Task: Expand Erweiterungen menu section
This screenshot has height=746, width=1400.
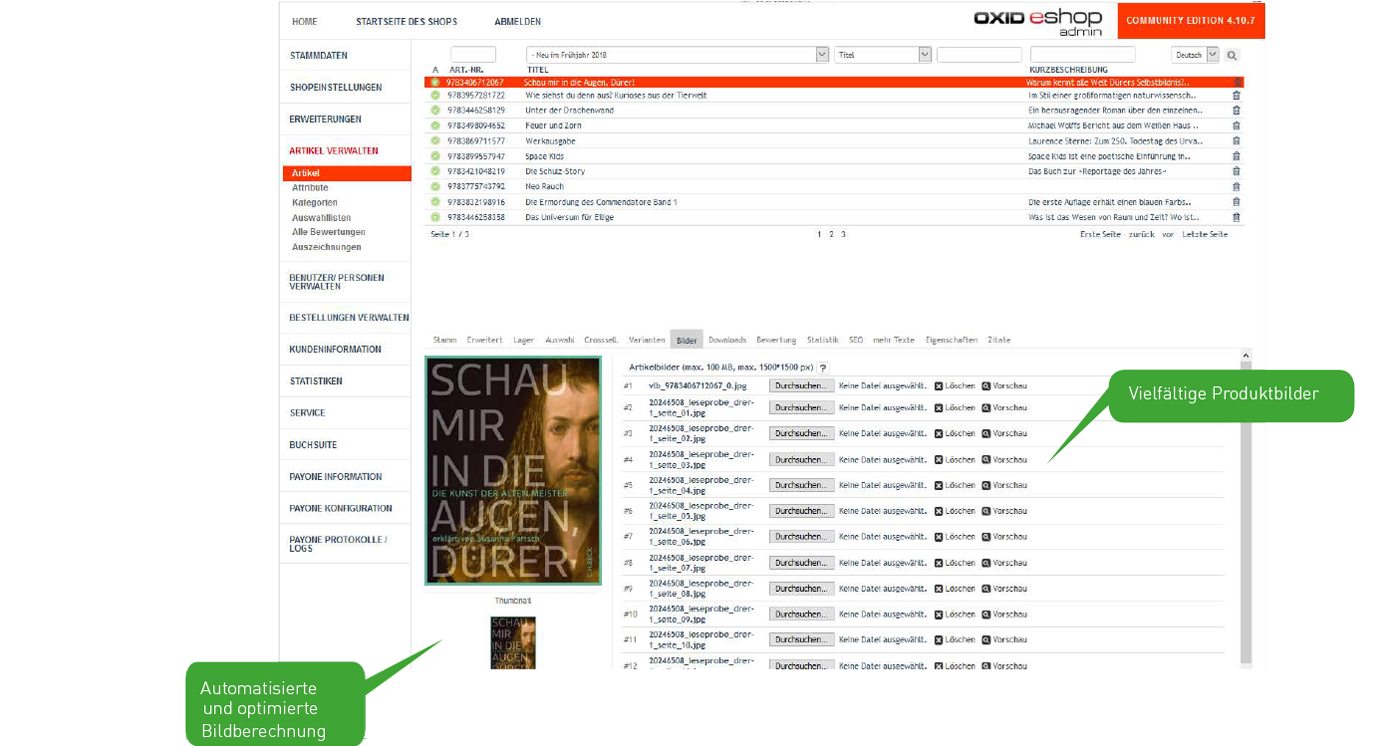Action: click(326, 120)
